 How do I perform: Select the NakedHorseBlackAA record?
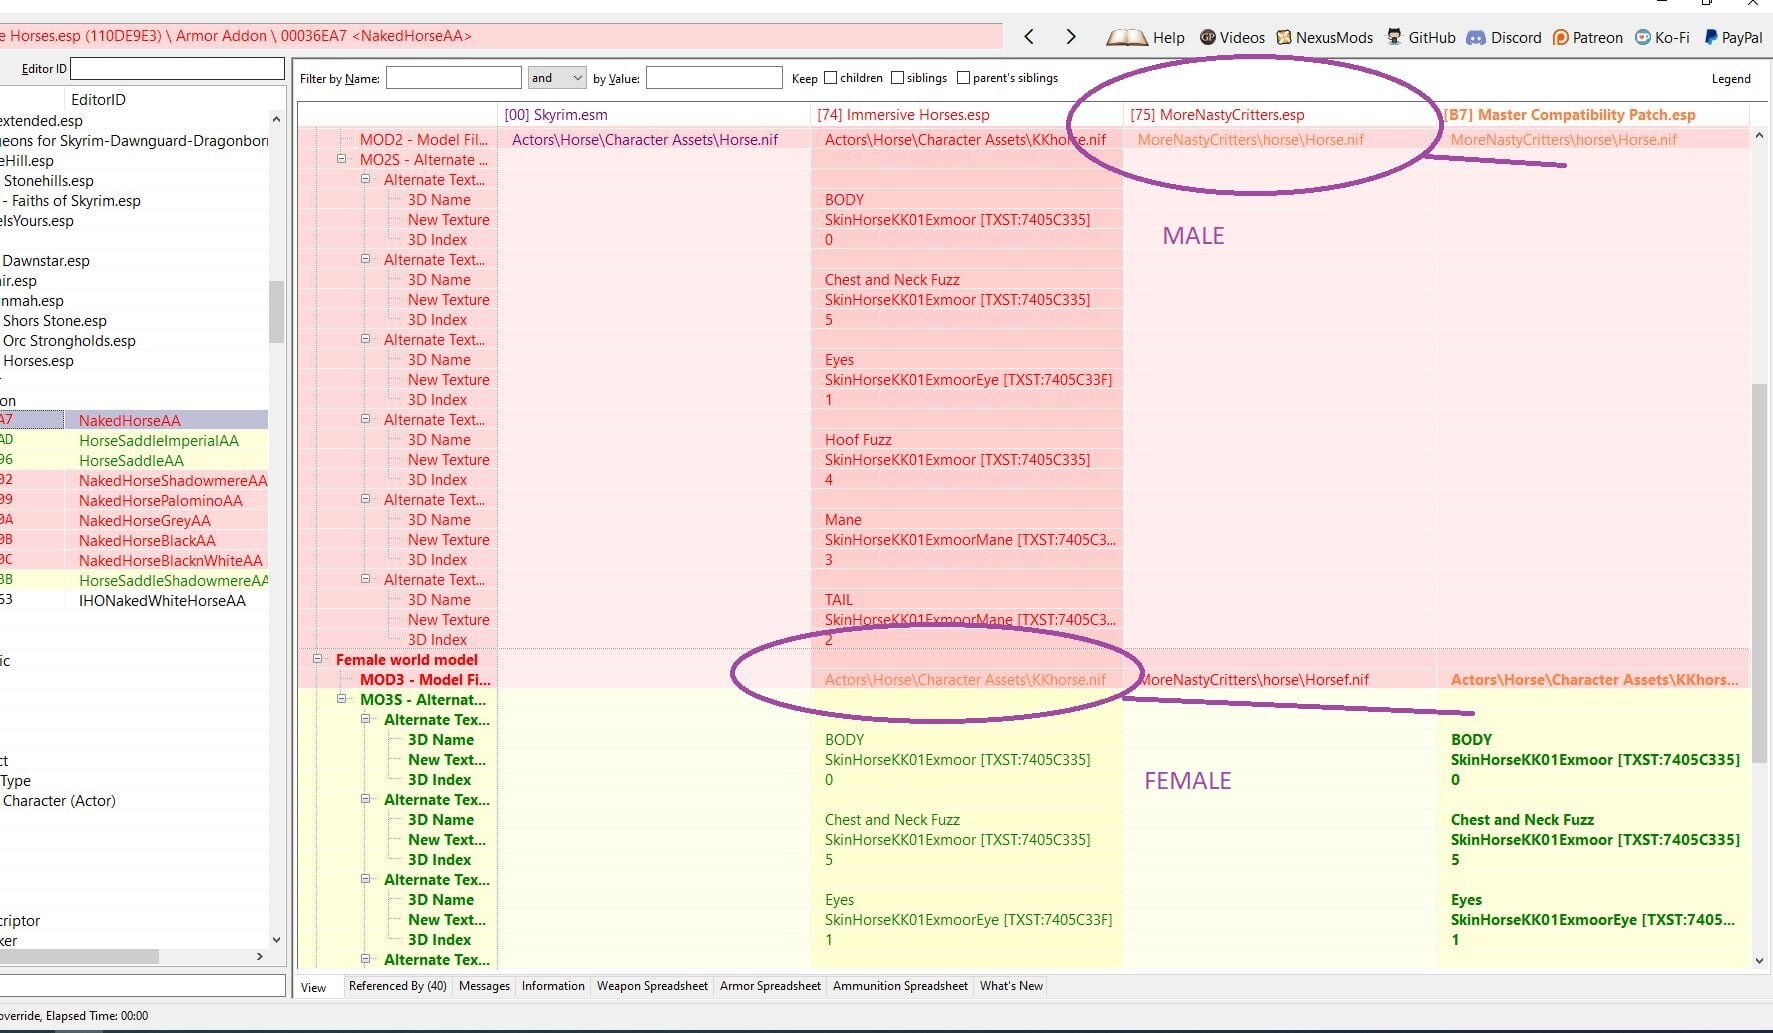point(147,540)
